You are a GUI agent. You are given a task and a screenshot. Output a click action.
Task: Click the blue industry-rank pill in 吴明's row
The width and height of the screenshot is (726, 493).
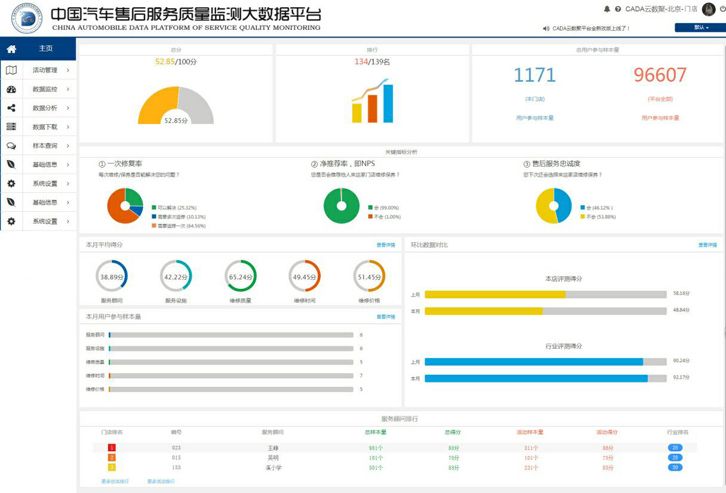(675, 457)
